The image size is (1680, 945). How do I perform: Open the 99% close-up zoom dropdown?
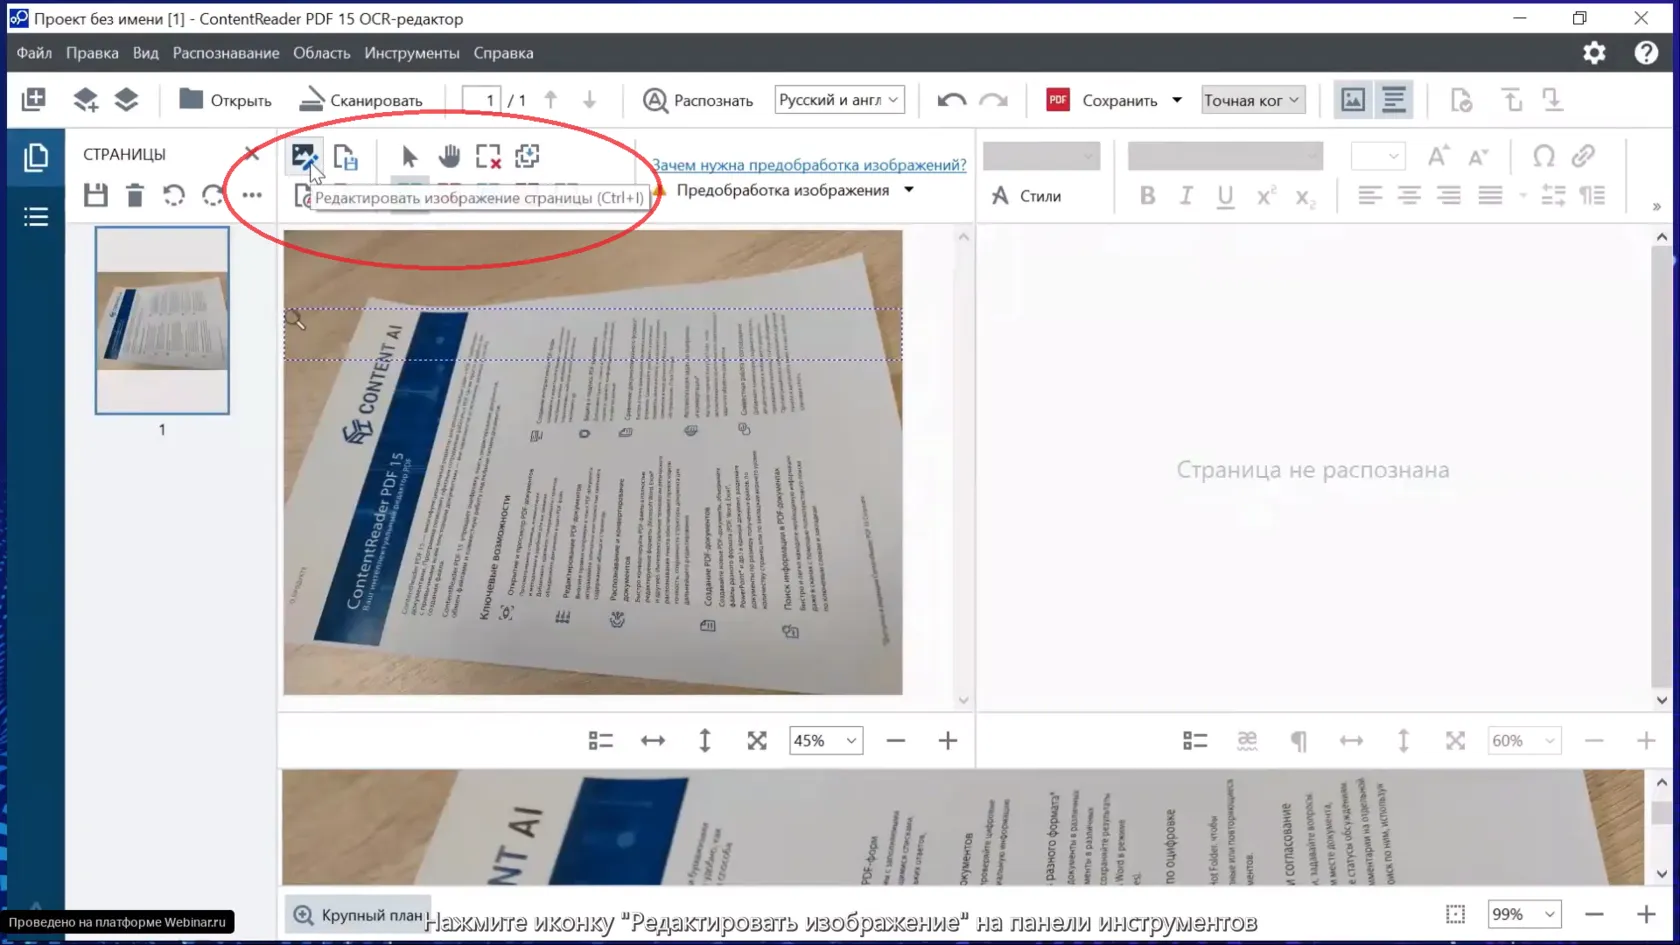(x=1524, y=914)
